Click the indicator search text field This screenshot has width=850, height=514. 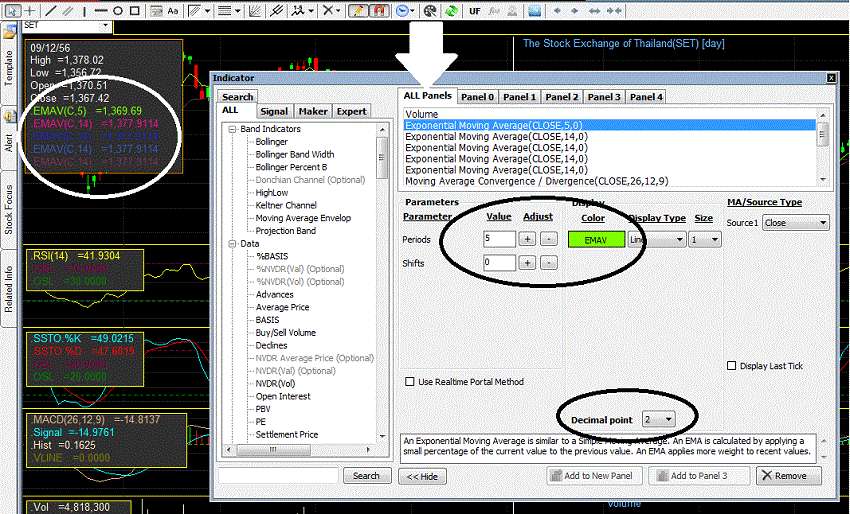coord(278,476)
